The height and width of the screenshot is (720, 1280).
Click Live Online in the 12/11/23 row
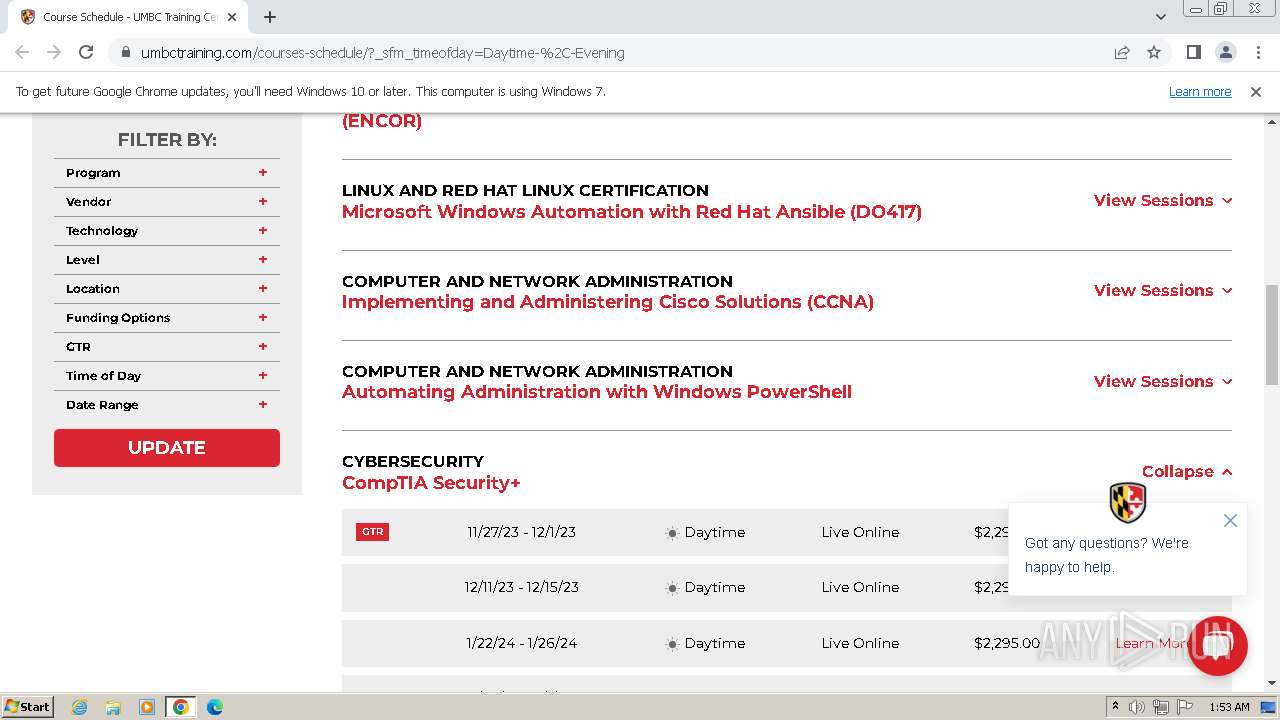click(860, 587)
